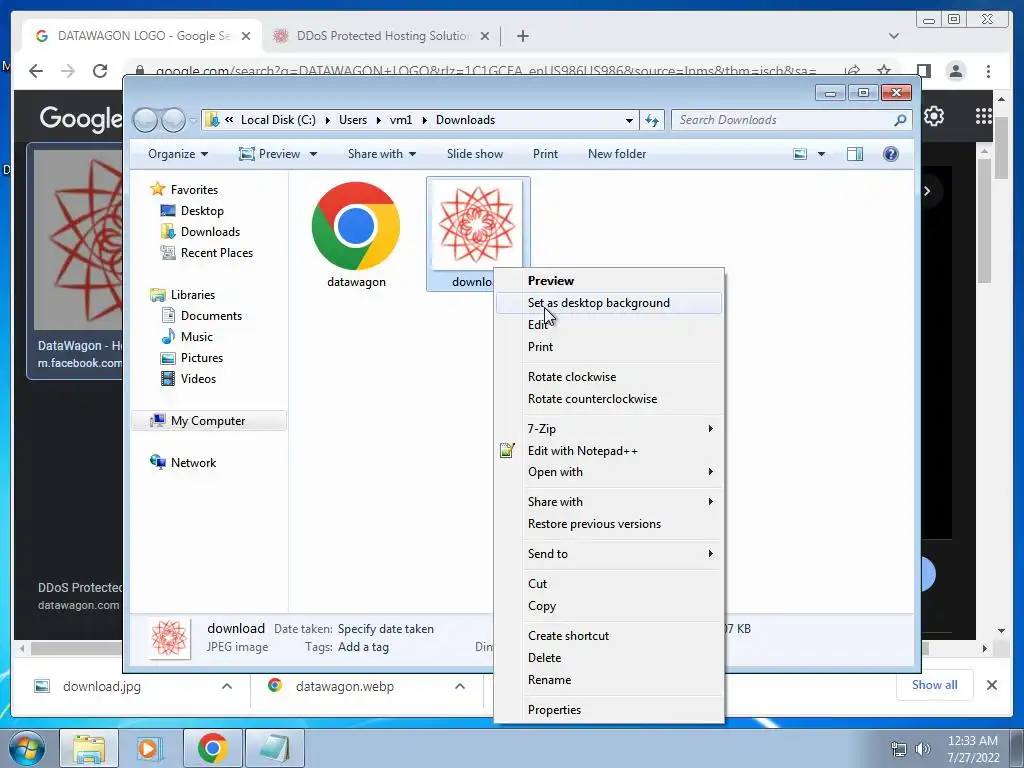
Task: Click Users in the address breadcrumb
Action: click(x=353, y=120)
